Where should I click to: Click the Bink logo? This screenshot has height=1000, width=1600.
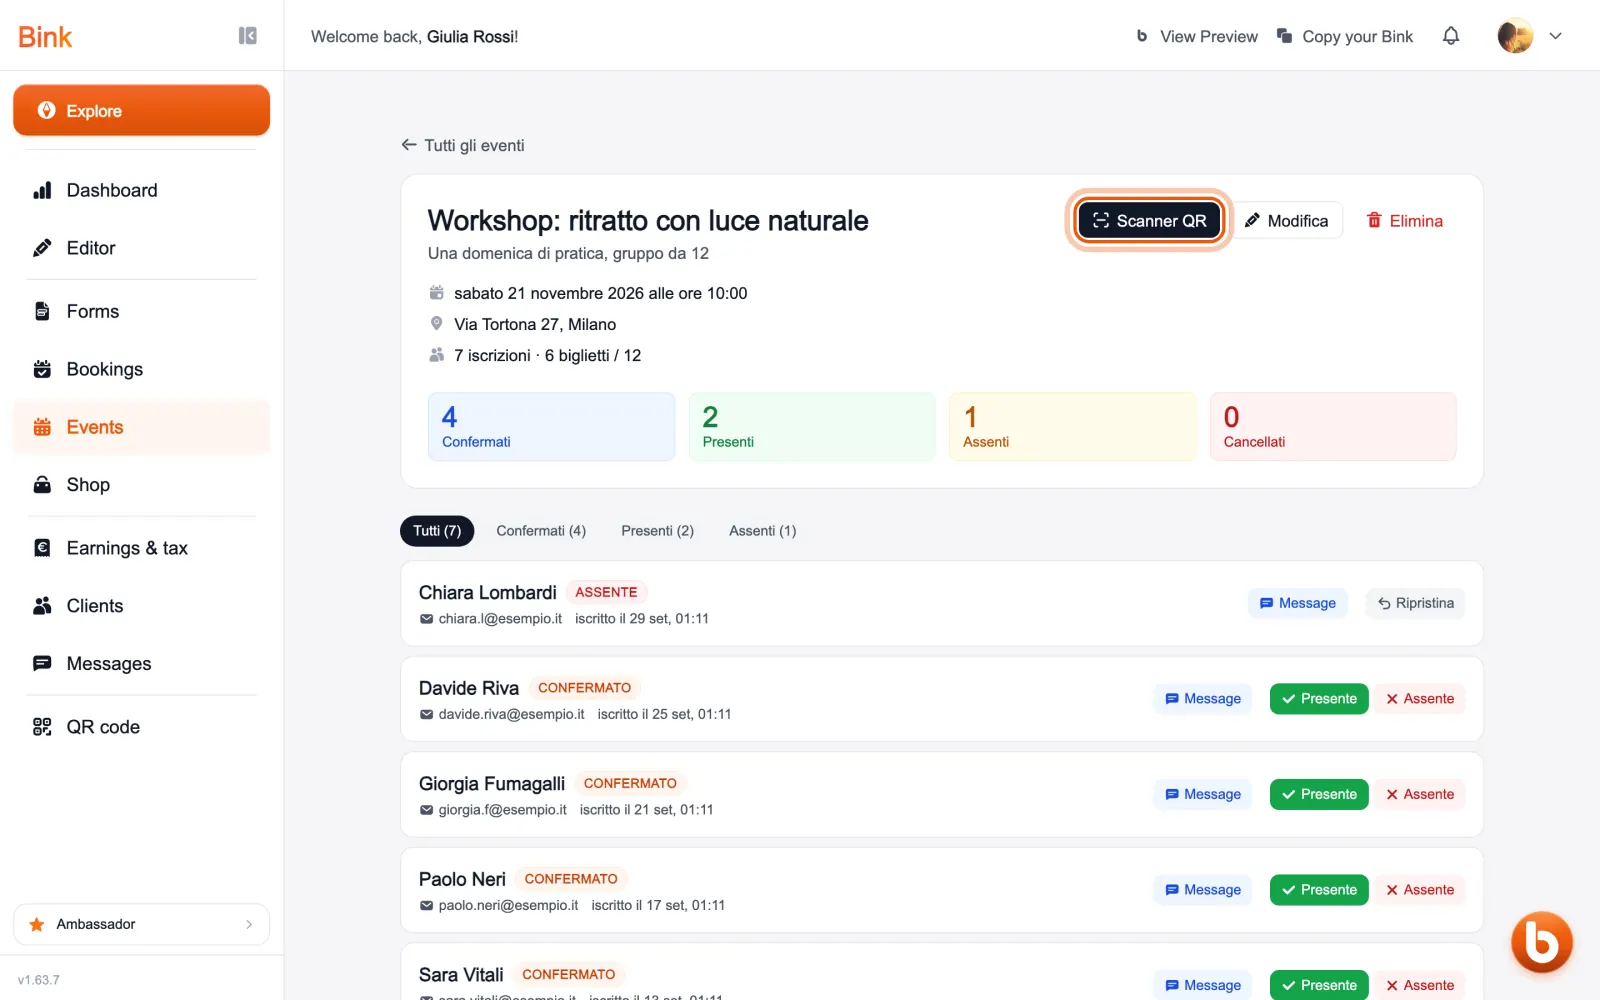45,37
